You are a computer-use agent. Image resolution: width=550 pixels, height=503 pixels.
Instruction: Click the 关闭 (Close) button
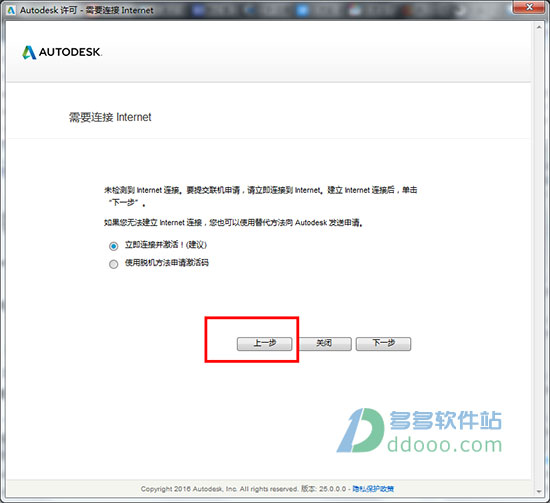click(324, 343)
